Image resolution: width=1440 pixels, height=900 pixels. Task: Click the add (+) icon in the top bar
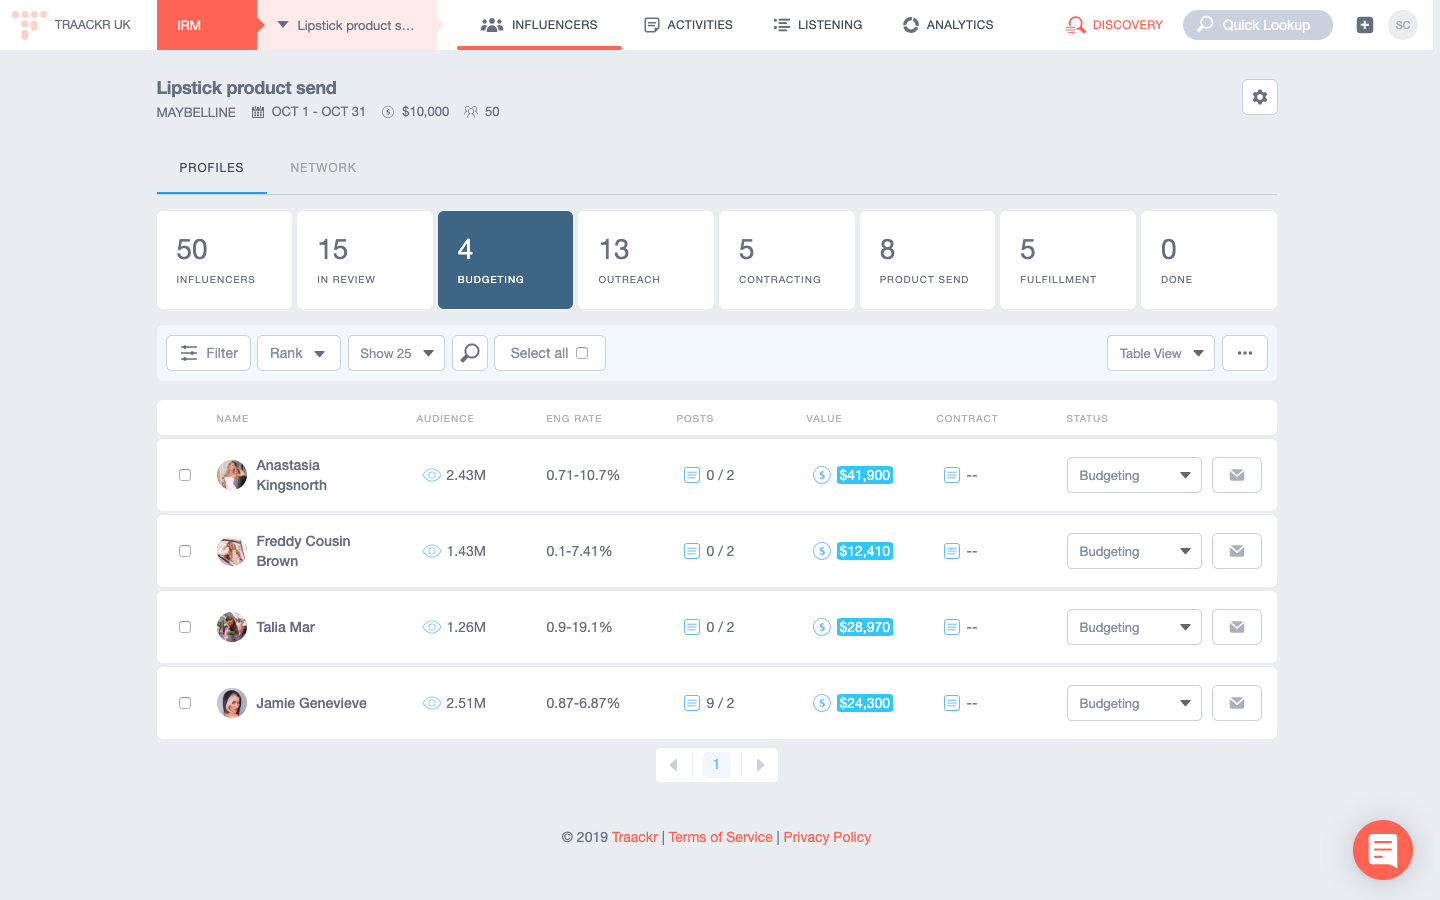pos(1364,25)
